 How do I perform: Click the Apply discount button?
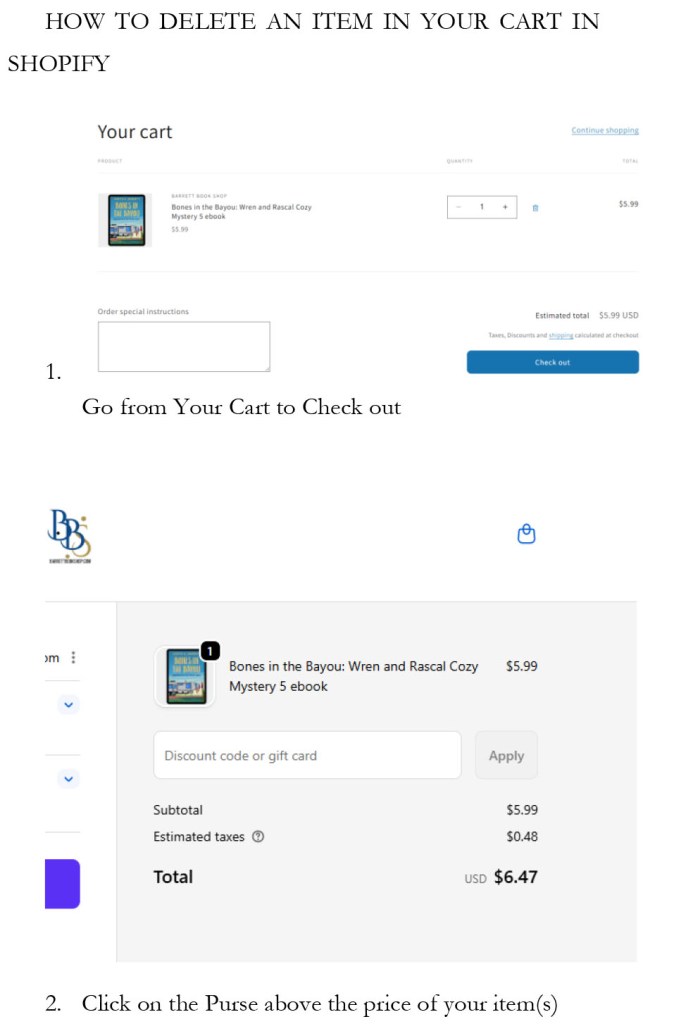click(x=506, y=755)
